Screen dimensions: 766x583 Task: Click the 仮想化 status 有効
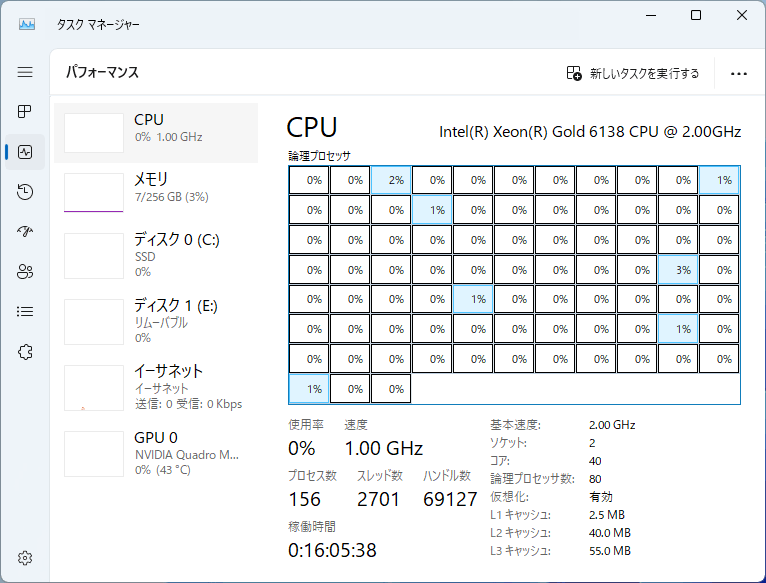click(x=600, y=497)
